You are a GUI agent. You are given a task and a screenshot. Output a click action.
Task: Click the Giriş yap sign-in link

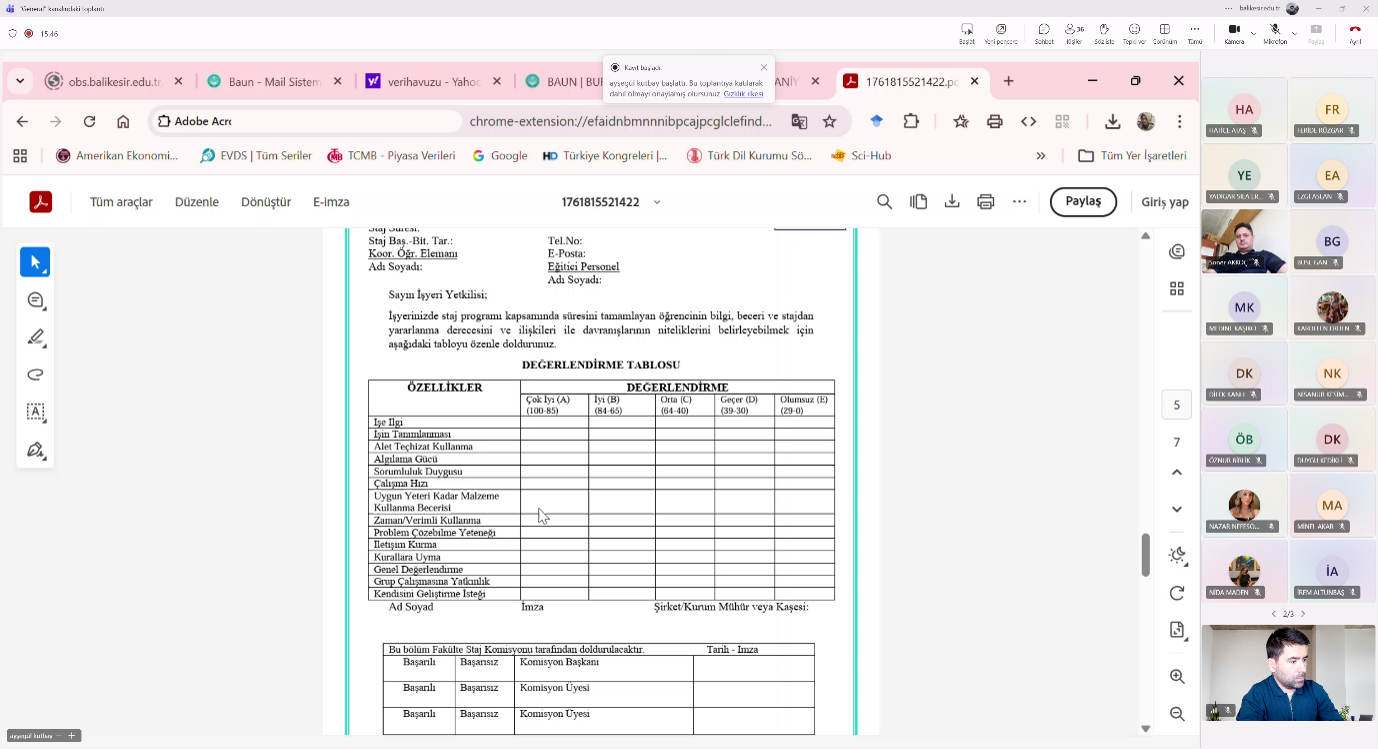[x=1165, y=202]
